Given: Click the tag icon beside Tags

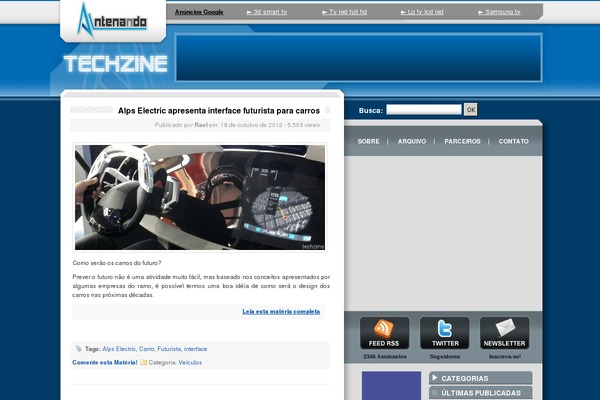Looking at the screenshot, I should point(78,349).
